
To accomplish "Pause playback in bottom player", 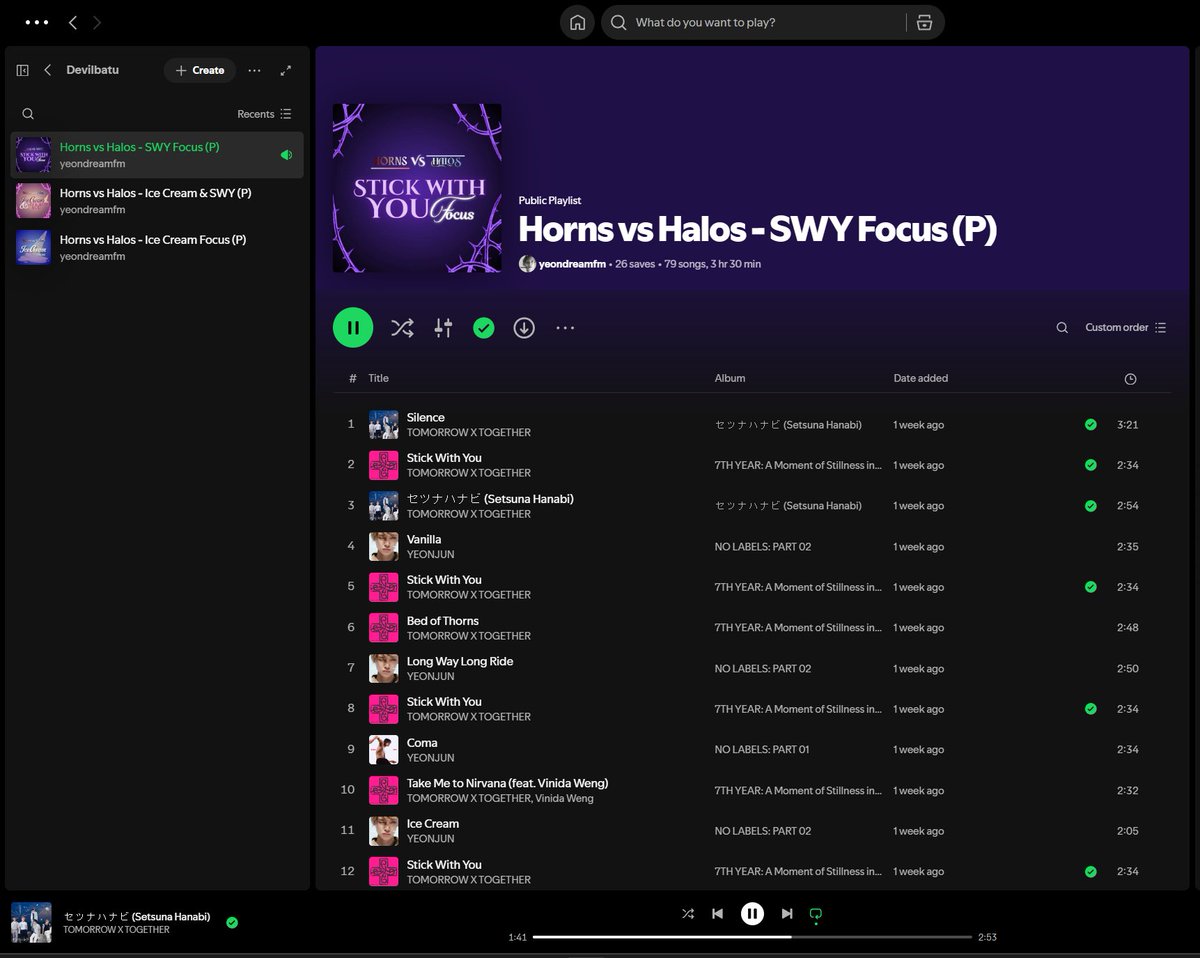I will (752, 913).
